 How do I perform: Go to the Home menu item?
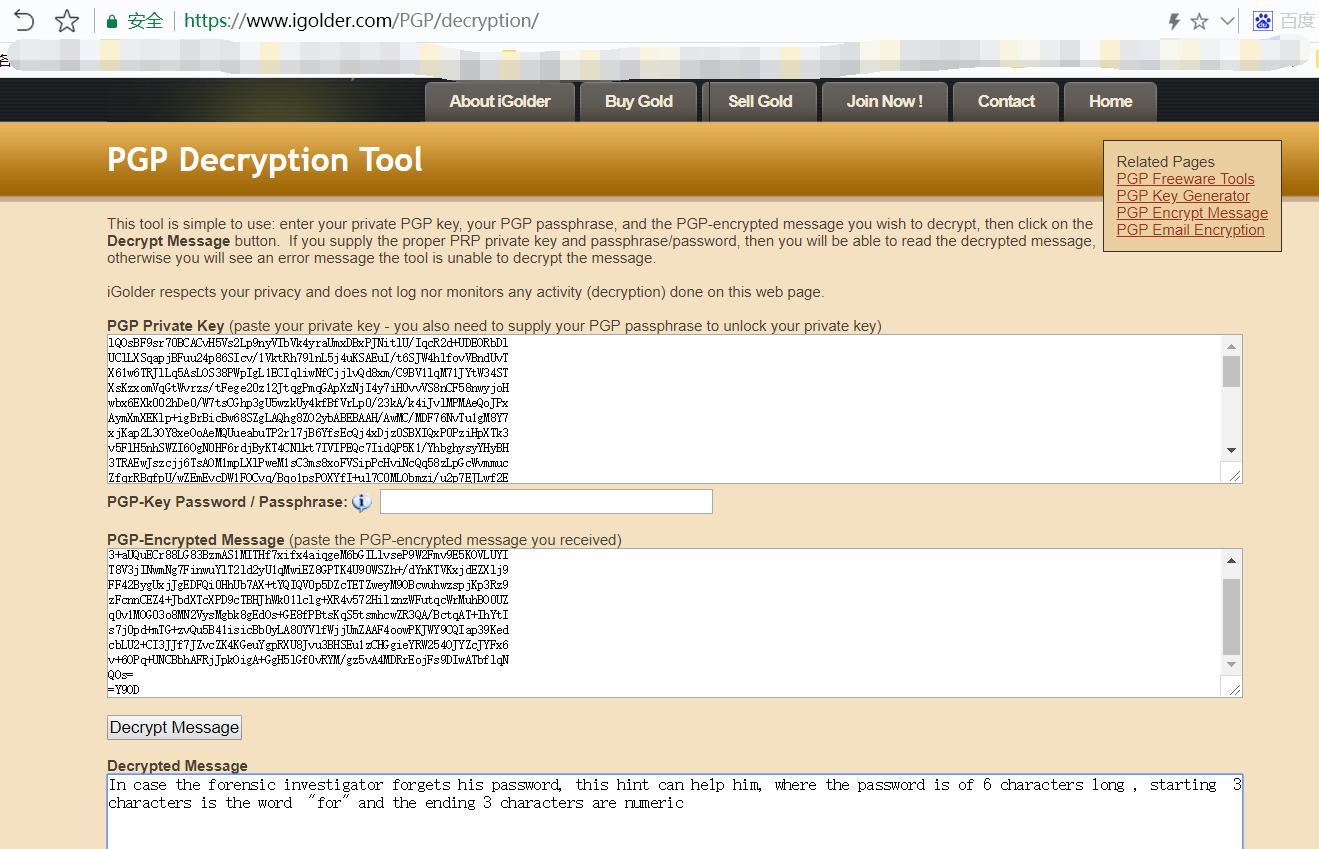pos(1110,101)
